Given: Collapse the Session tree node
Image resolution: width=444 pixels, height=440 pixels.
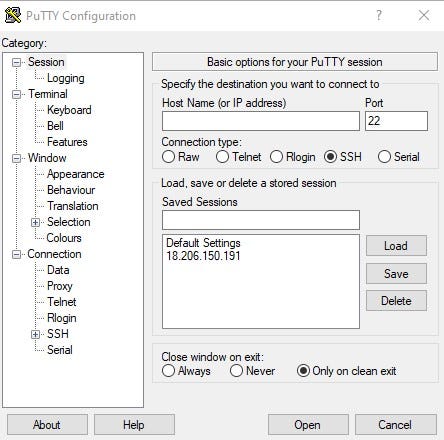Looking at the screenshot, I should point(16,62).
